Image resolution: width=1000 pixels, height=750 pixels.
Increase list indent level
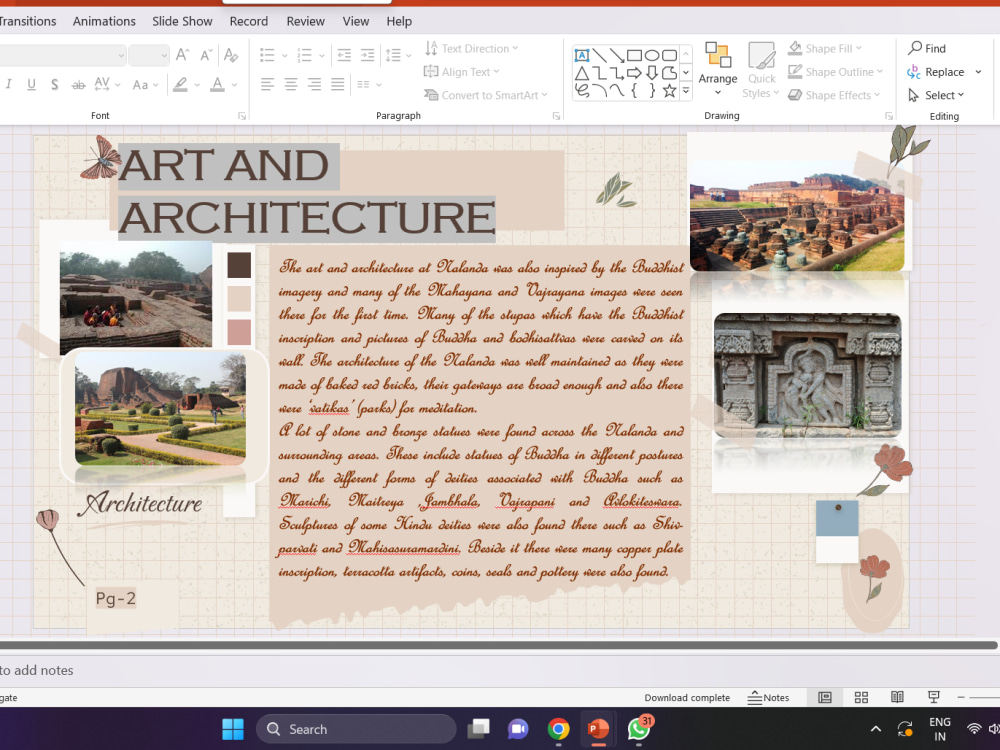coord(368,55)
